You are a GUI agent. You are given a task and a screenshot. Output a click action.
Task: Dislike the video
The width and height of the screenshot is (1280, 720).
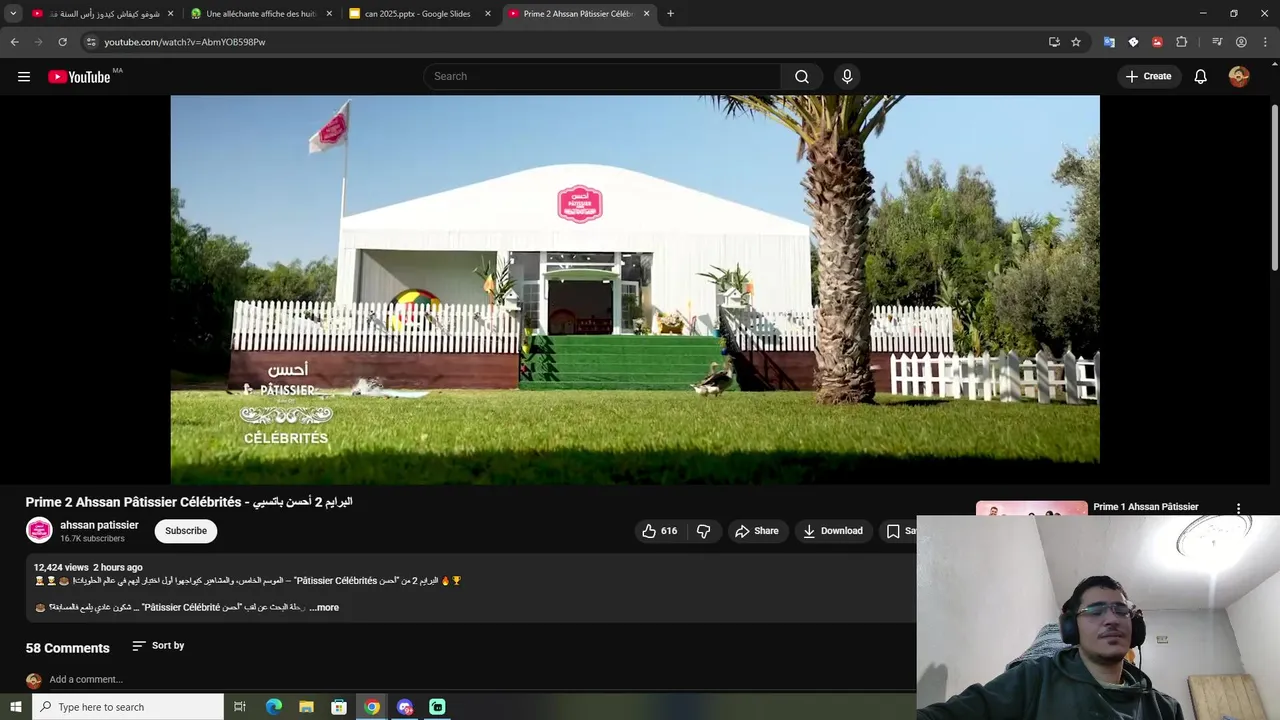(704, 531)
